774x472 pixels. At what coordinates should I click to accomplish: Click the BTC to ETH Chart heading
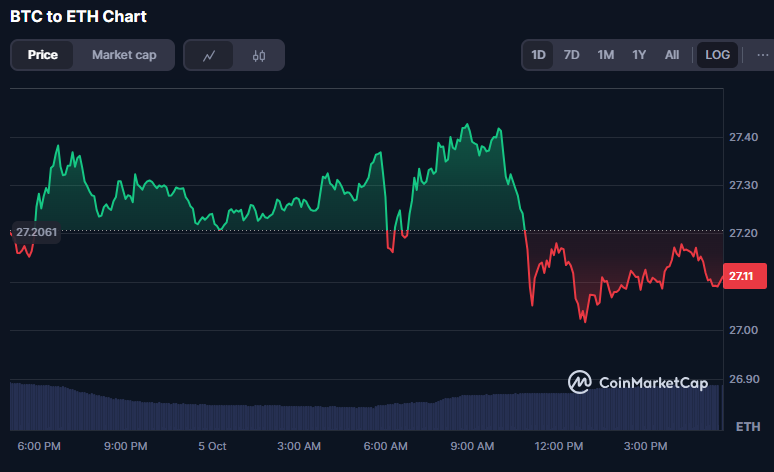coord(78,16)
